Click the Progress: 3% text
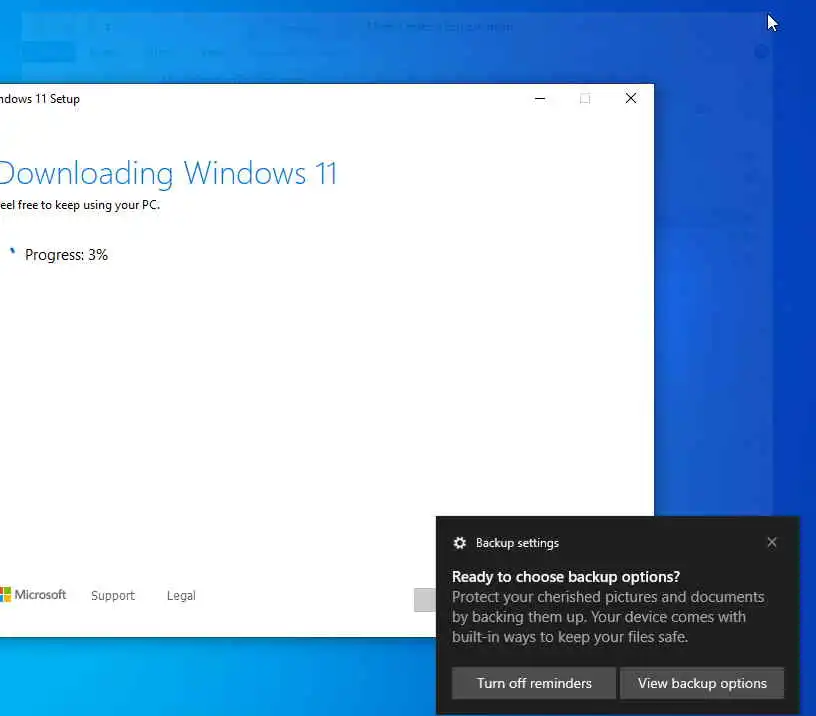816x716 pixels. pos(66,255)
